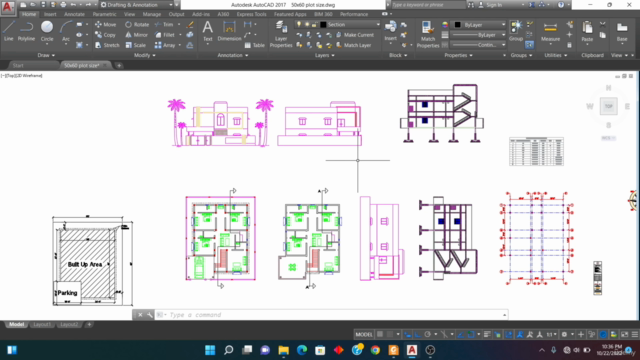
Task: Open the ByLayer lineweight dropdown
Action: (503, 35)
